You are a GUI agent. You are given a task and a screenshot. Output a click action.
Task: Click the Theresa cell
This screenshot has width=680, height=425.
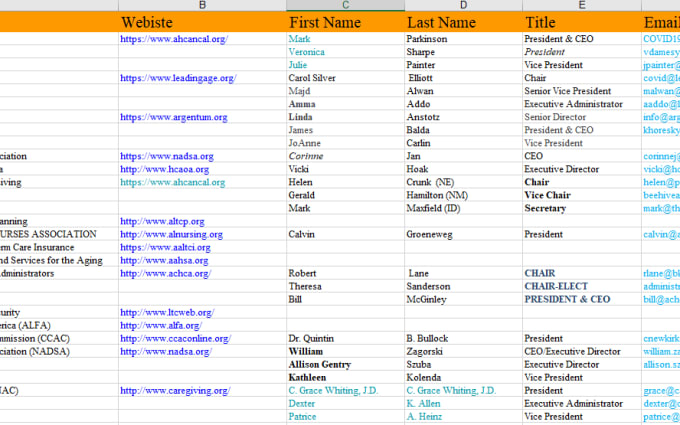click(345, 286)
